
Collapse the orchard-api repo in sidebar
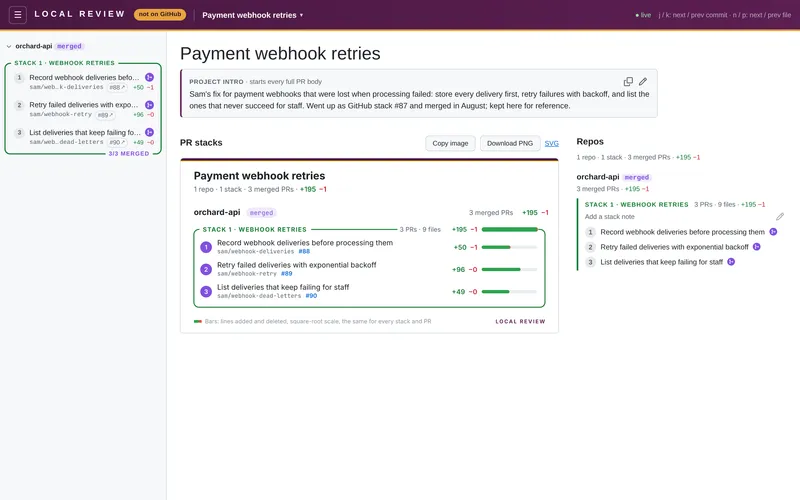[x=9, y=46]
